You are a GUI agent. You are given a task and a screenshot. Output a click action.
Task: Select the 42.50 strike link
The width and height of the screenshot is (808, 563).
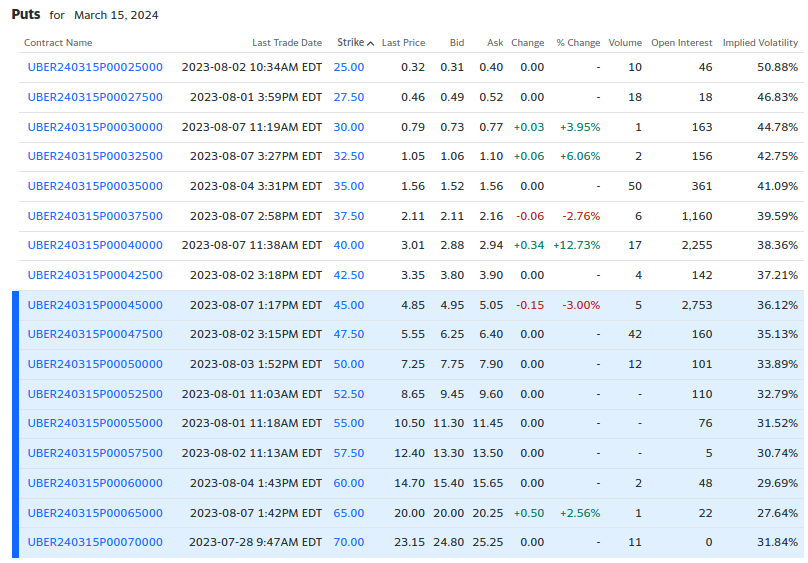click(x=349, y=275)
